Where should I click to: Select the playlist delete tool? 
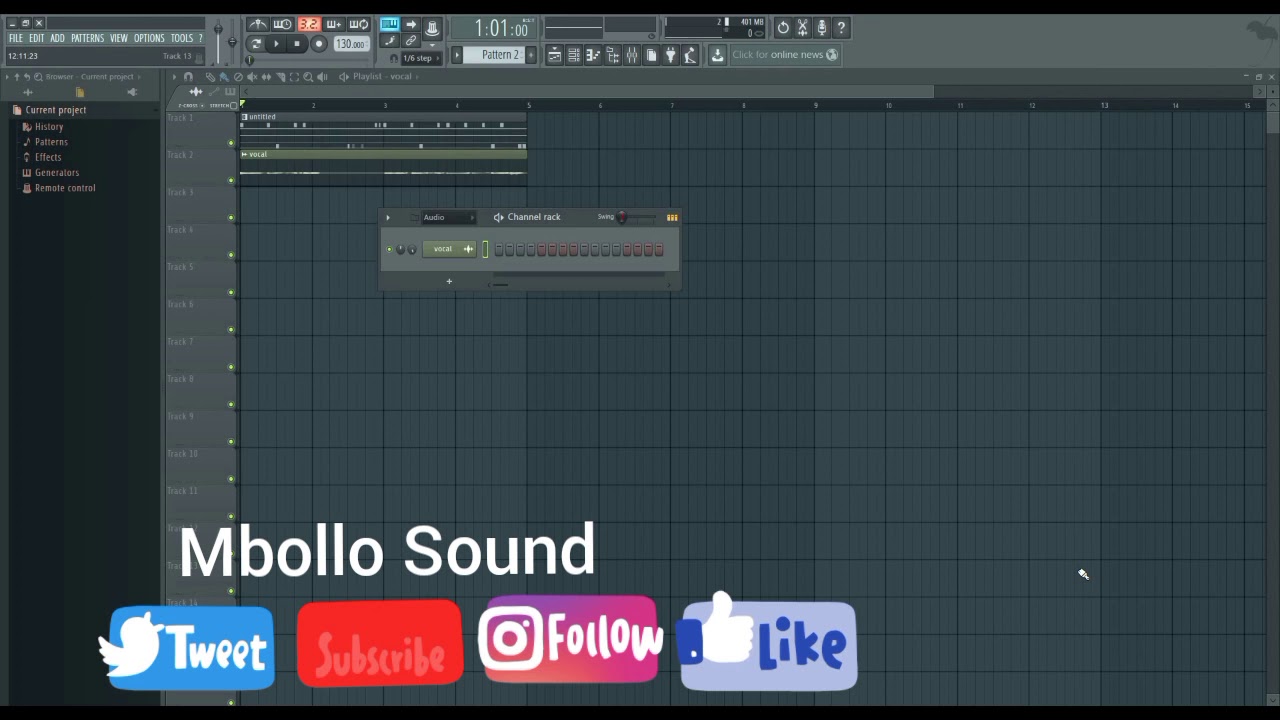pyautogui.click(x=238, y=77)
